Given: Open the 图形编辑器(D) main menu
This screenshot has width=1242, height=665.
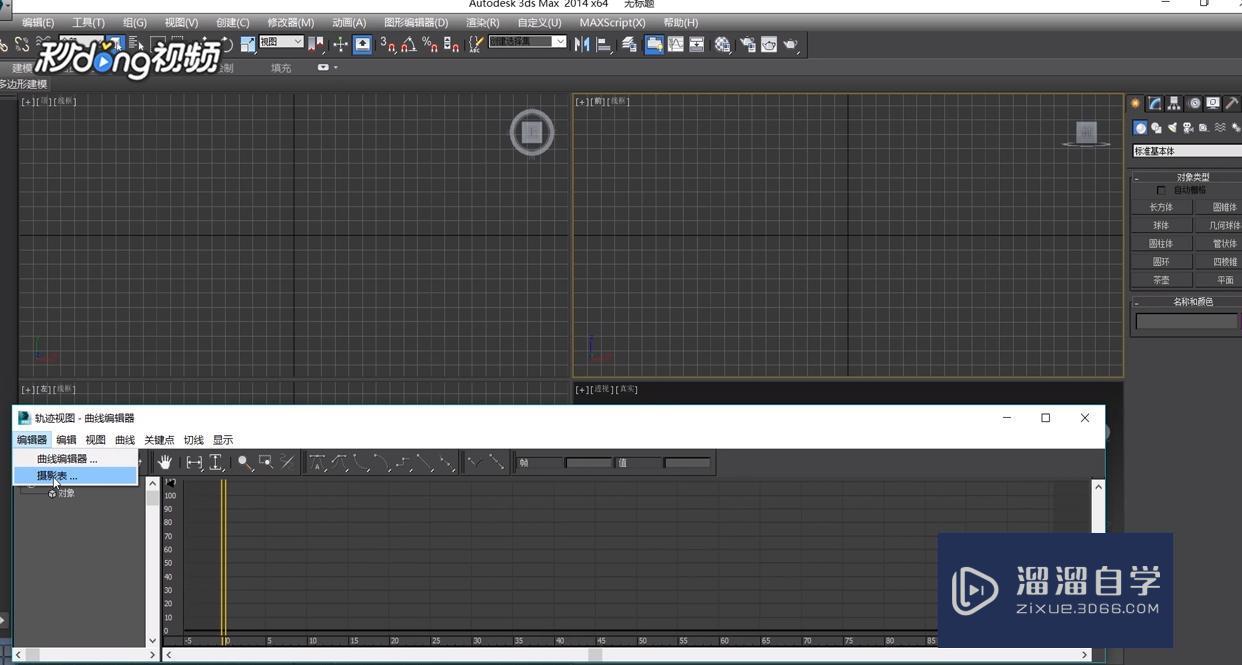Looking at the screenshot, I should click(x=416, y=22).
